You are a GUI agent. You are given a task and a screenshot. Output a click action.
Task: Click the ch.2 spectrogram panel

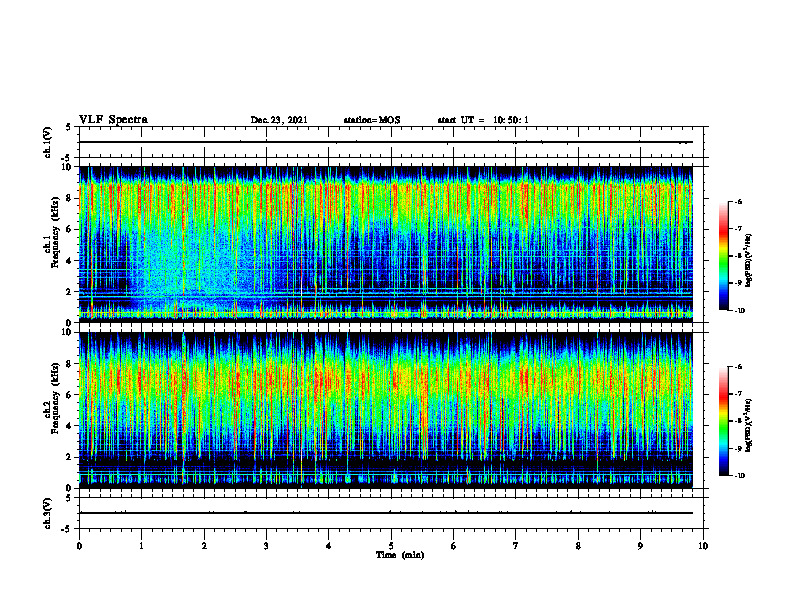point(386,410)
